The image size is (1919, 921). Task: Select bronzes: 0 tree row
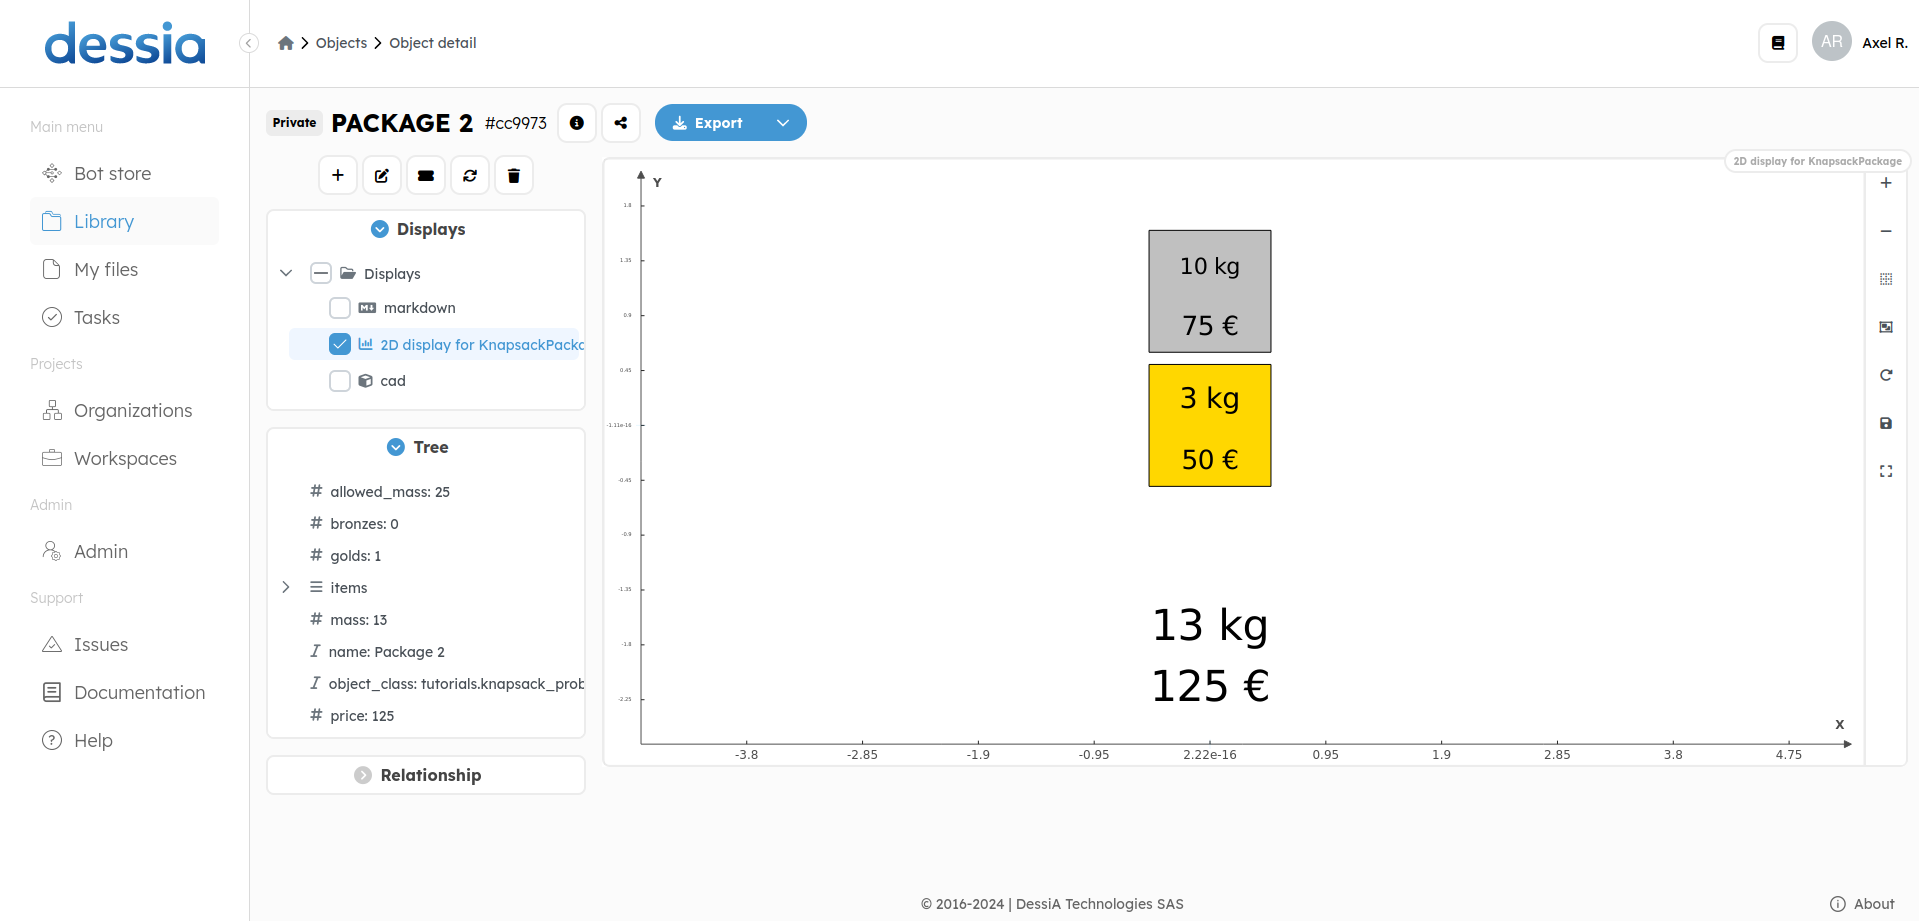pos(354,524)
